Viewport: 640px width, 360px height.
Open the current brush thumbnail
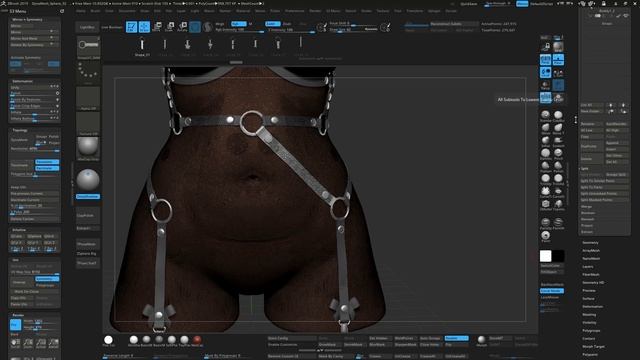point(88,47)
